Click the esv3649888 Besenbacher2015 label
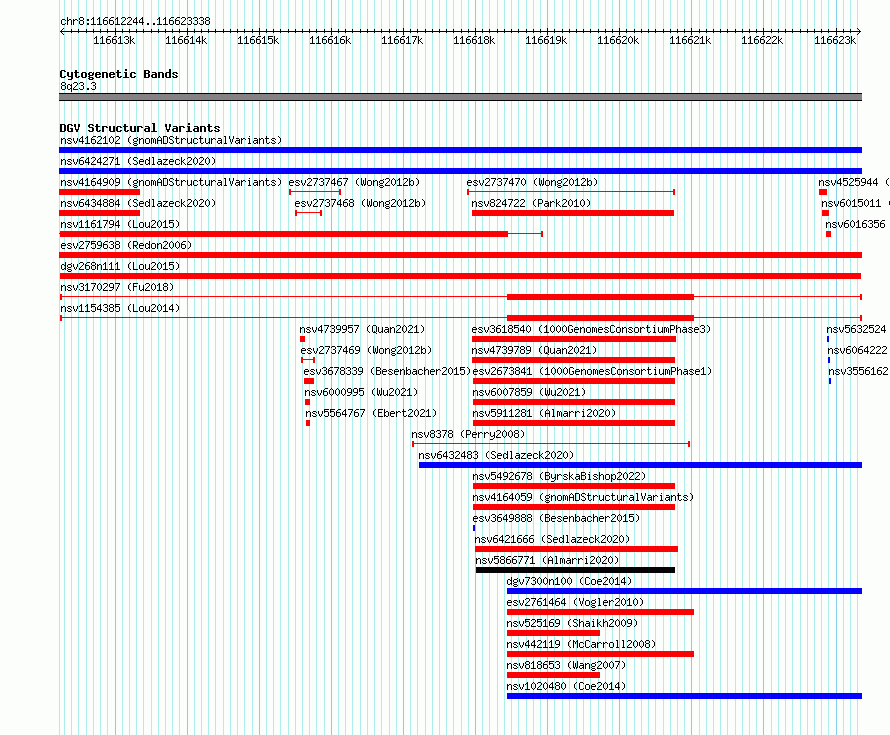This screenshot has height=735, width=890. [x=556, y=518]
